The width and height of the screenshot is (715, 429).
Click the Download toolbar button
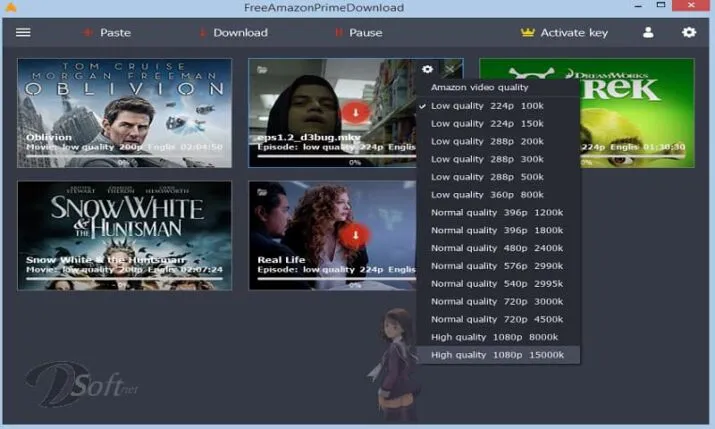pyautogui.click(x=234, y=33)
